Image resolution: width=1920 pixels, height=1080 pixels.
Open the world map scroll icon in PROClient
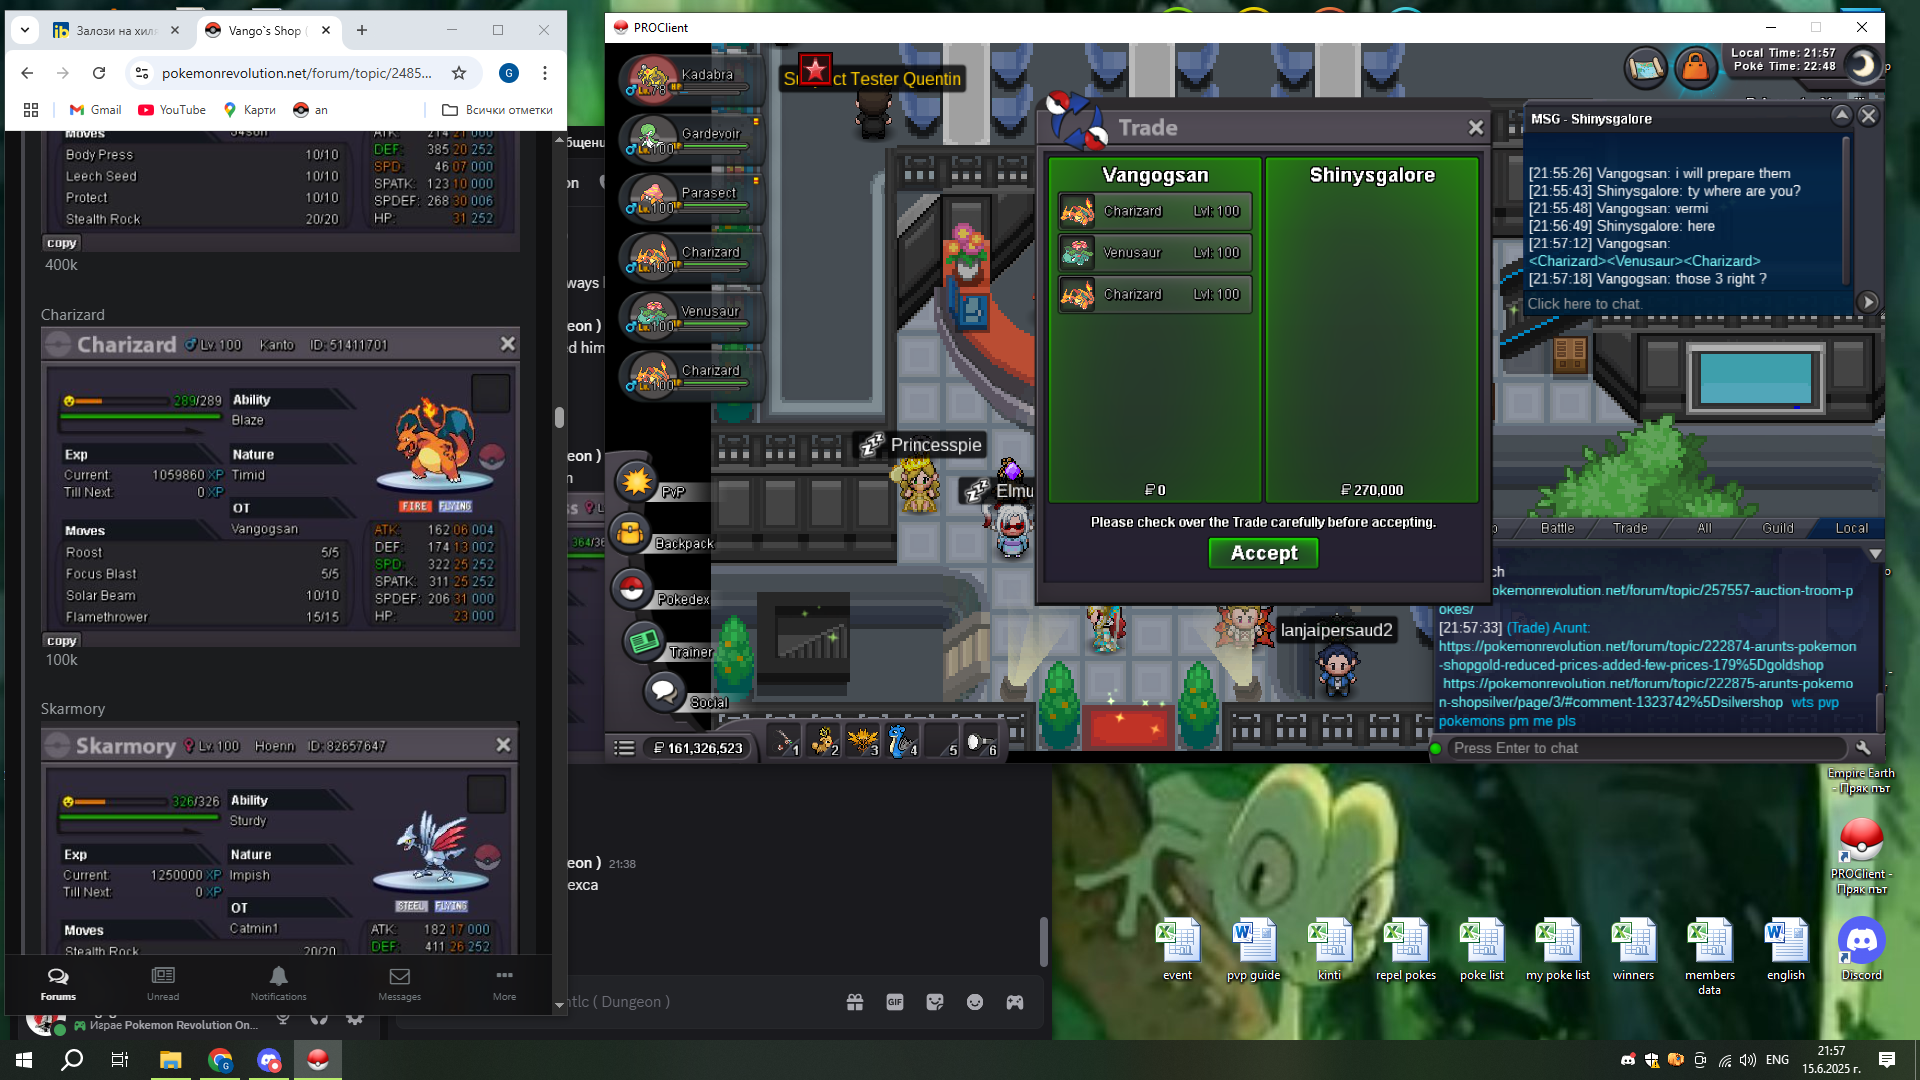pos(1645,68)
